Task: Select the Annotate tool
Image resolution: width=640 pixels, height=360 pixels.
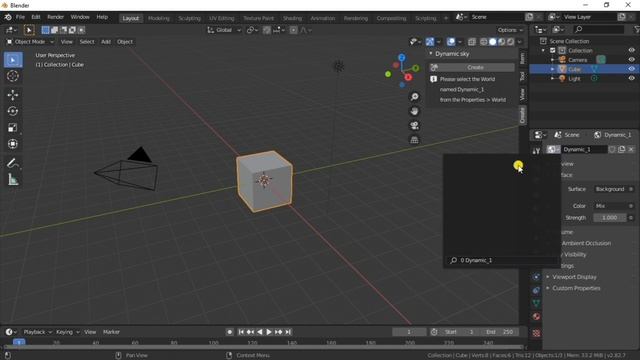Action: 13,163
